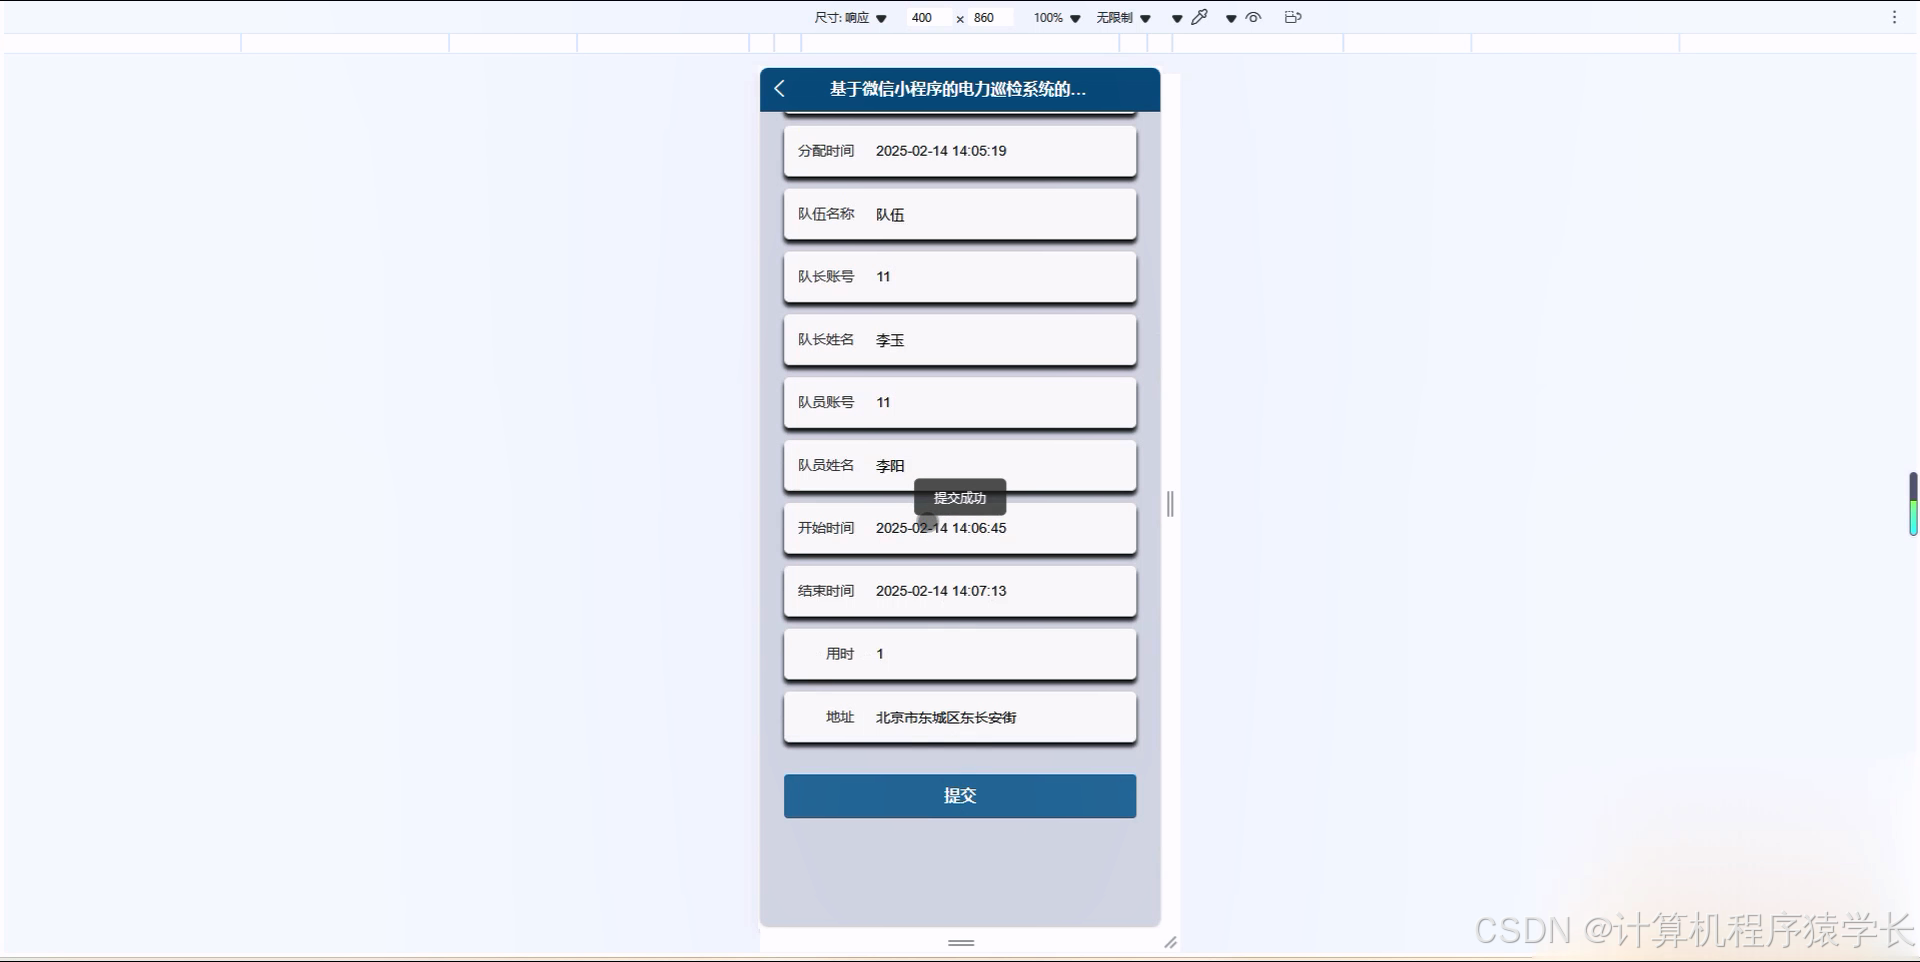Click the 地址 field 北京市东城区东长安街
1920x962 pixels.
(960, 717)
